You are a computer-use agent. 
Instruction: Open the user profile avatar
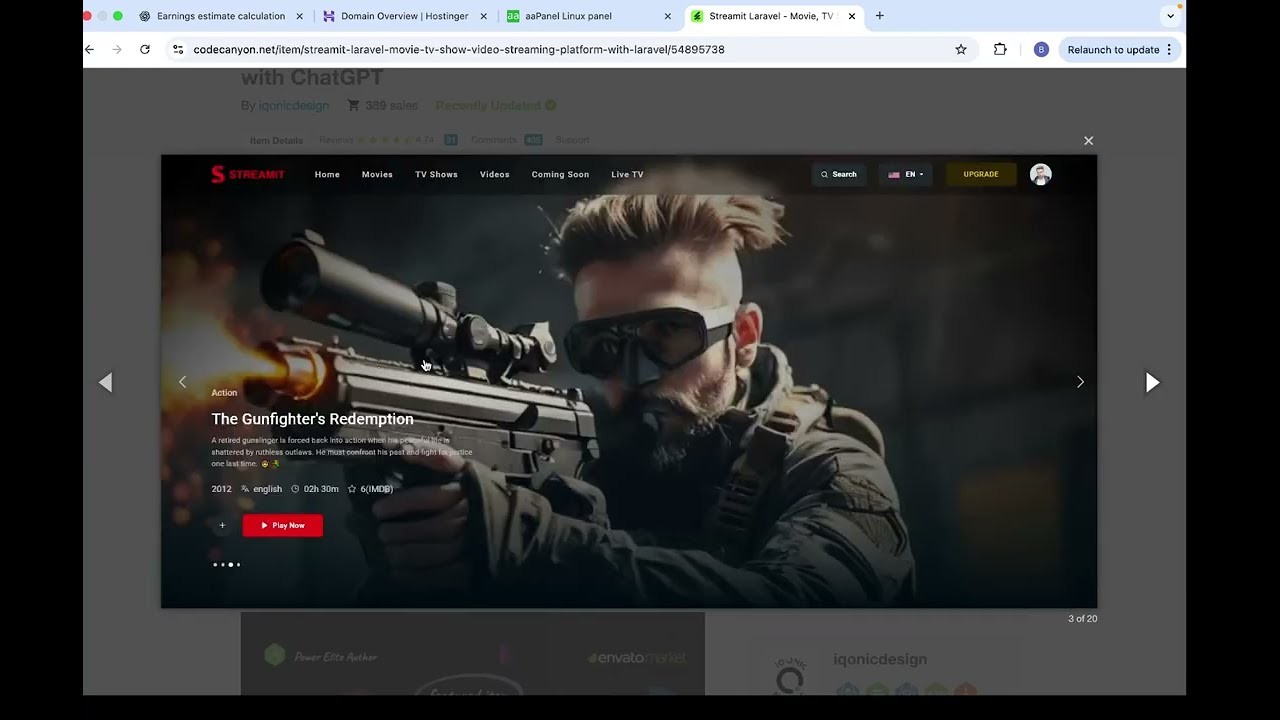pos(1040,174)
